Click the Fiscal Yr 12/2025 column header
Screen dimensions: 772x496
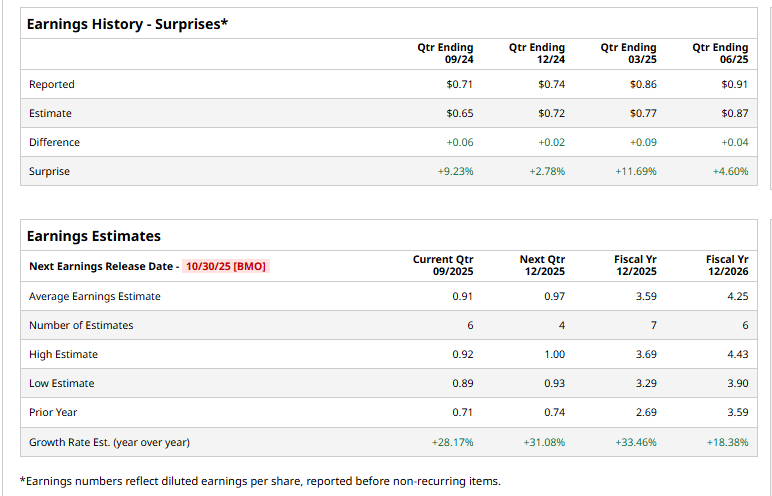coord(635,265)
